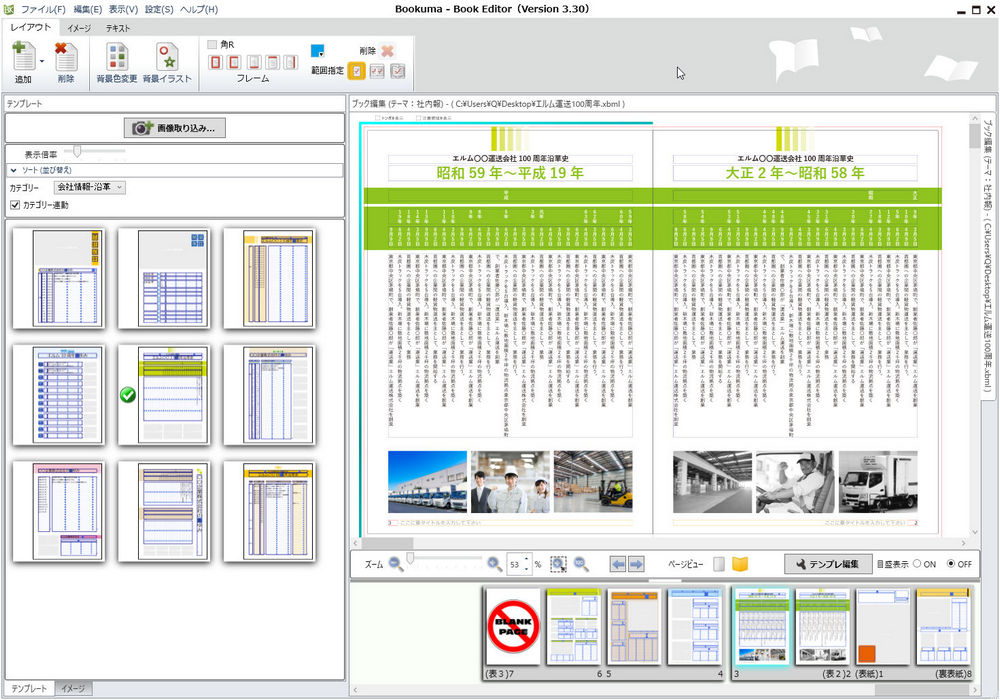The width and height of the screenshot is (1000, 700).
Task: Go to next page with right arrow
Action: 636,564
